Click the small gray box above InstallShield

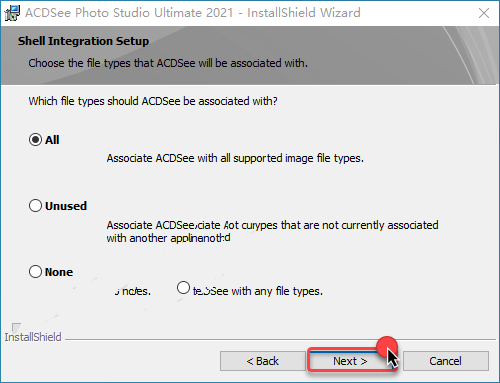tap(16, 327)
